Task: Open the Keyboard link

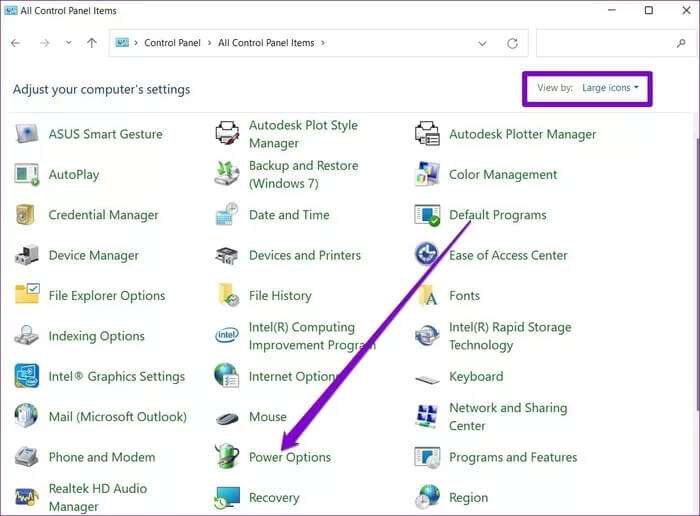Action: click(x=476, y=377)
